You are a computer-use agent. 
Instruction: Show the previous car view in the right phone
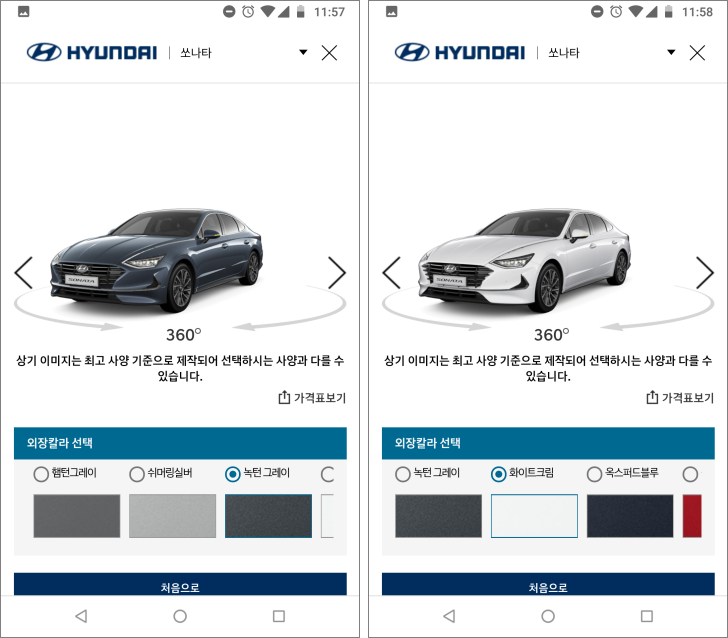[x=391, y=273]
